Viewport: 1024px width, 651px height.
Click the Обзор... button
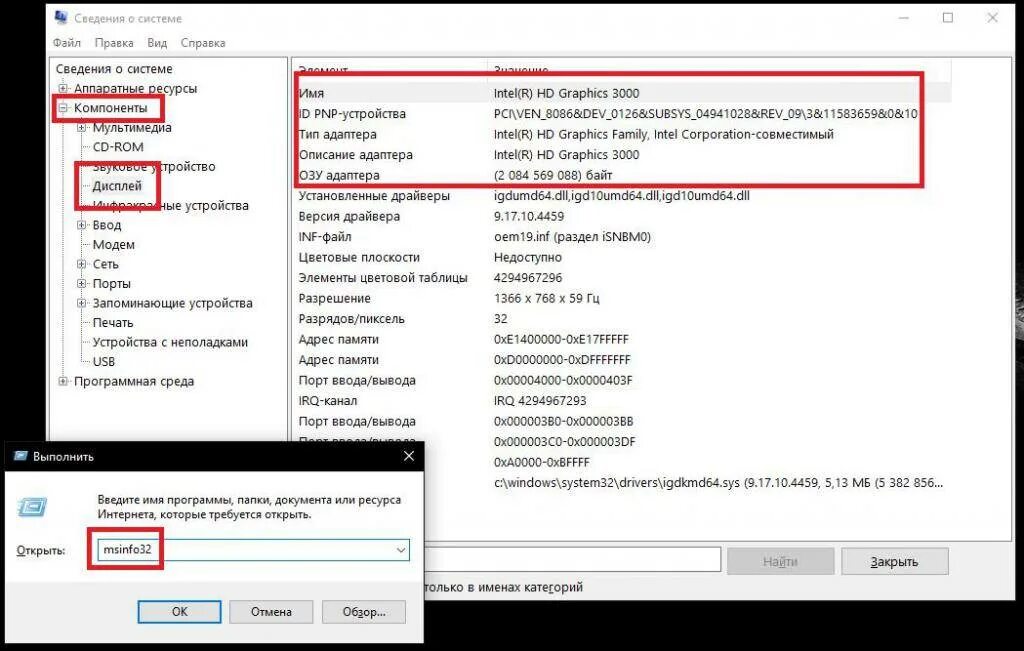pos(364,612)
